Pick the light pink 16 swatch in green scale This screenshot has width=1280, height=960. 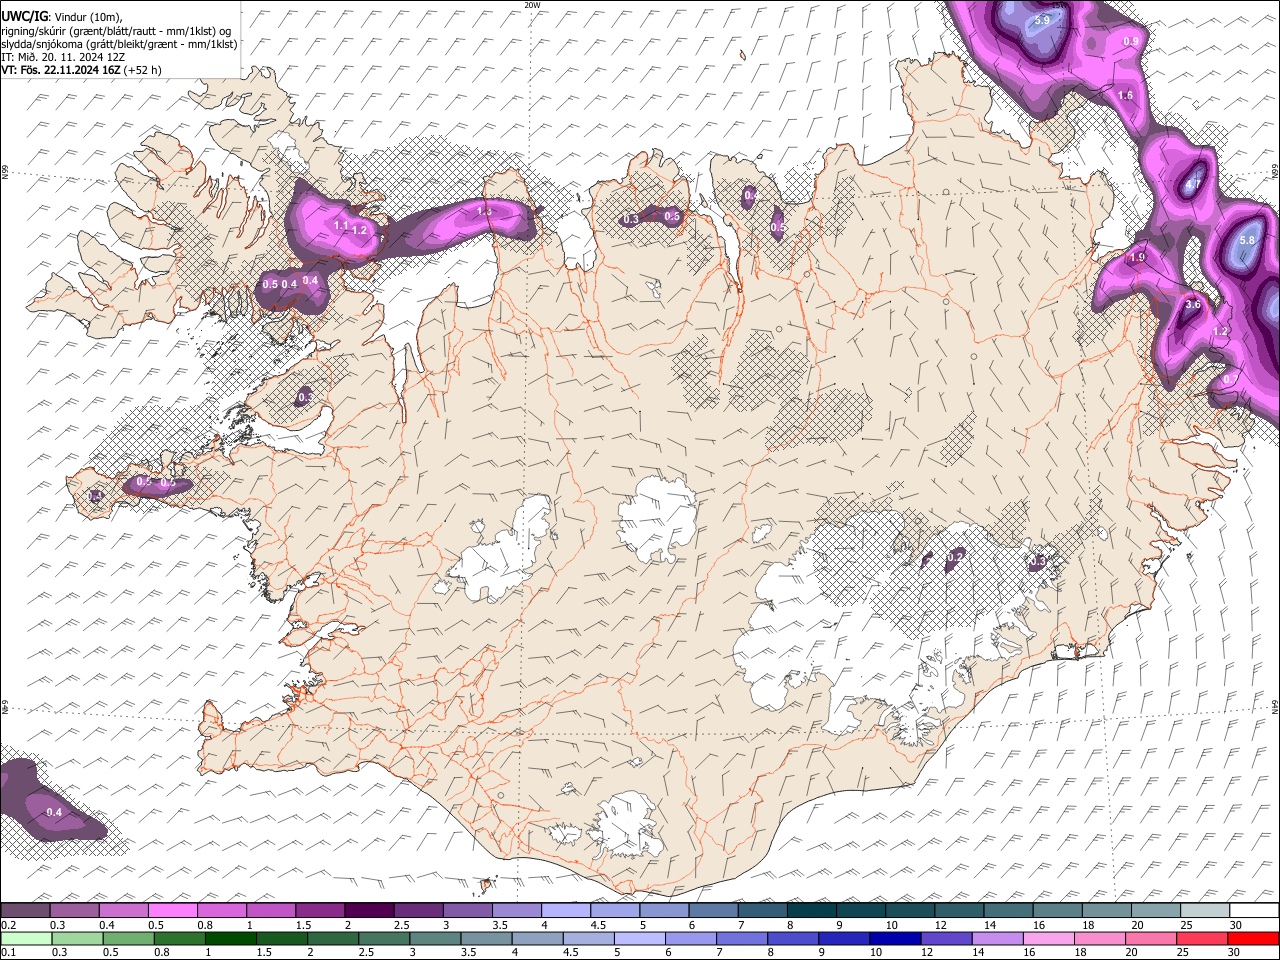1049,938
